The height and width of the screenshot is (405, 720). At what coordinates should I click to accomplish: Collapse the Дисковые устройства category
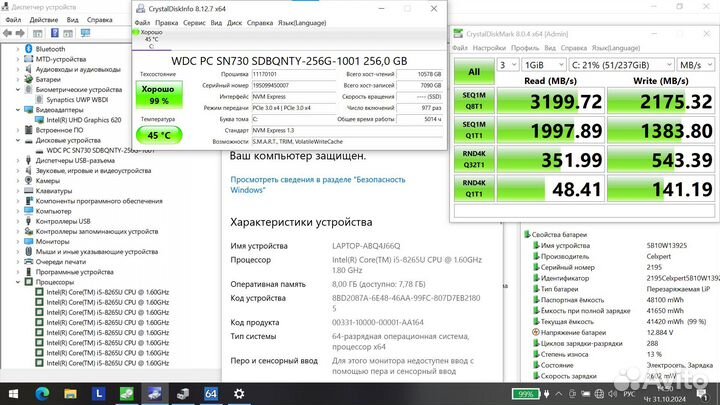[x=19, y=140]
